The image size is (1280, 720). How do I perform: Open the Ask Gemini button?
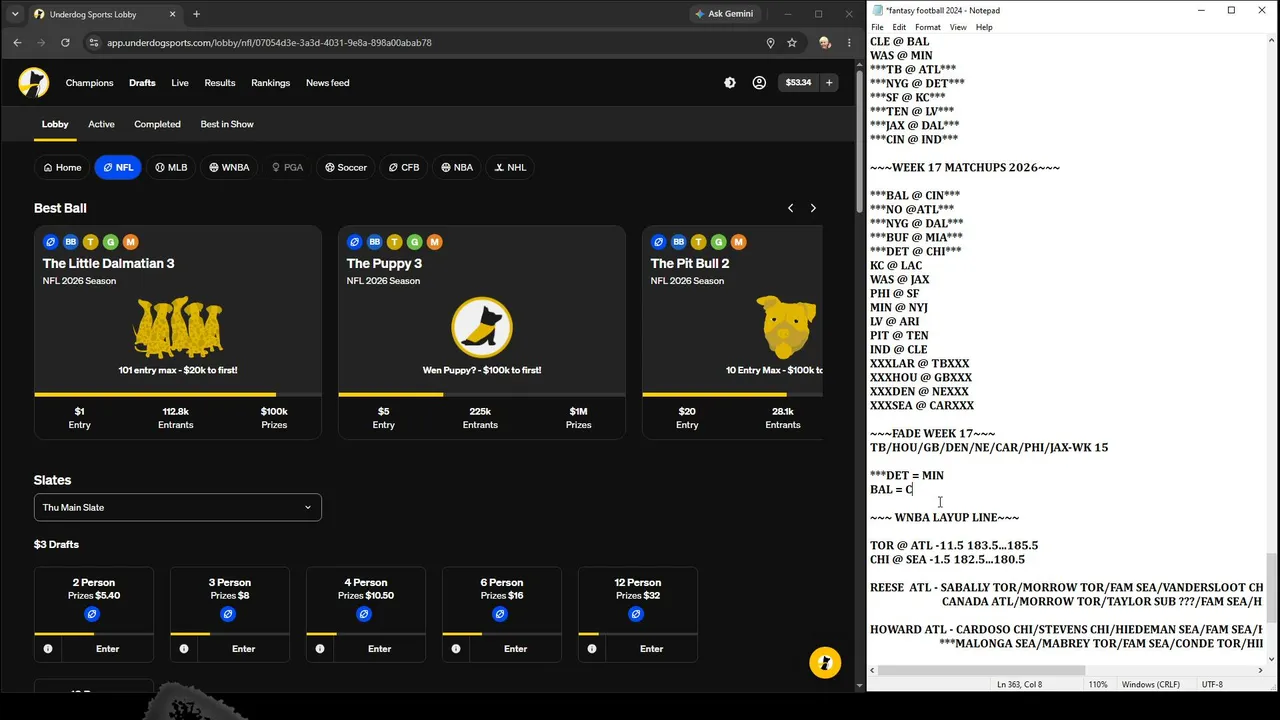pos(727,14)
